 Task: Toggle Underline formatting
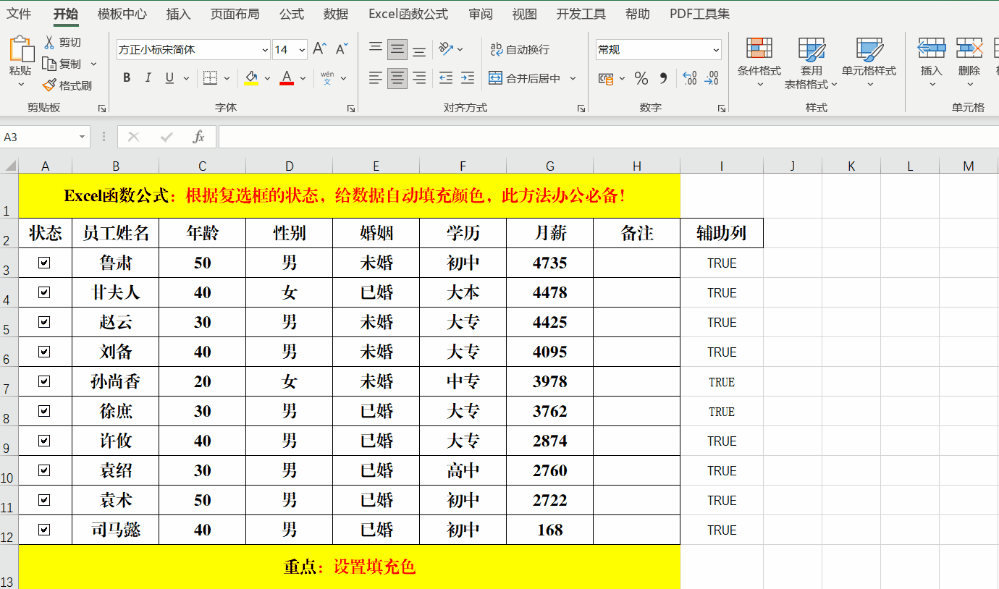(x=169, y=78)
